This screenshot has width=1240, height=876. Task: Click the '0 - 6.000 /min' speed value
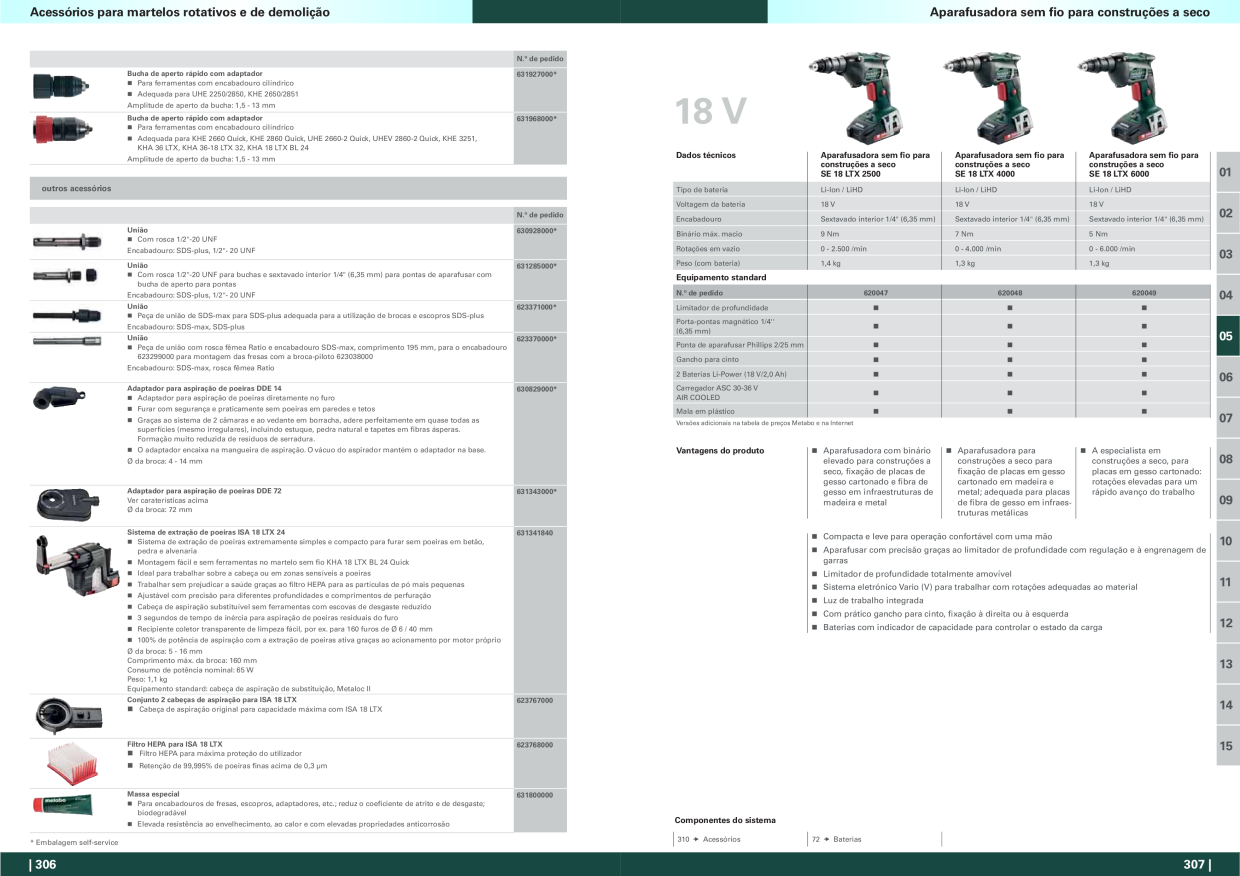coord(1112,248)
